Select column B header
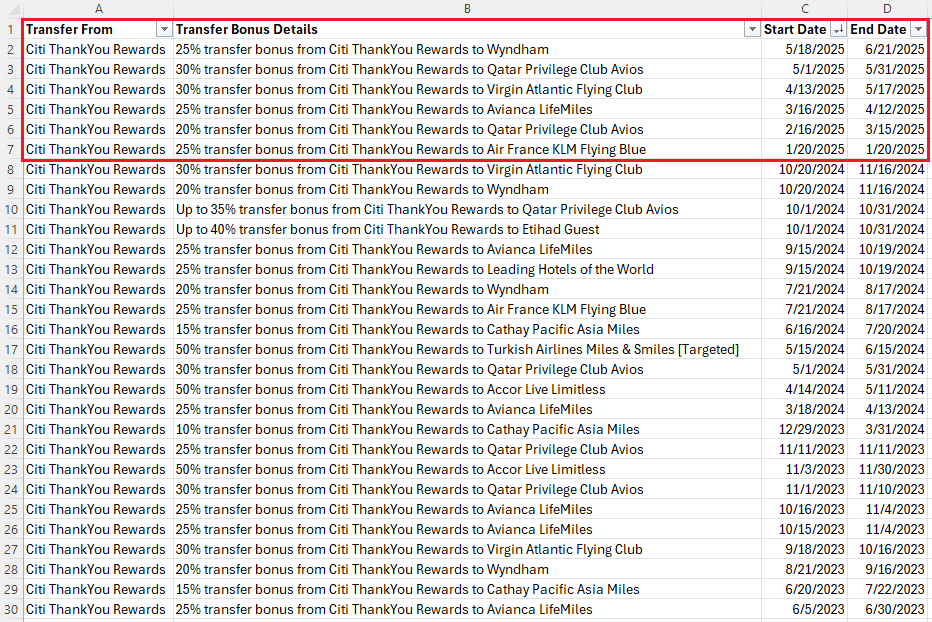The width and height of the screenshot is (932, 622). point(467,9)
